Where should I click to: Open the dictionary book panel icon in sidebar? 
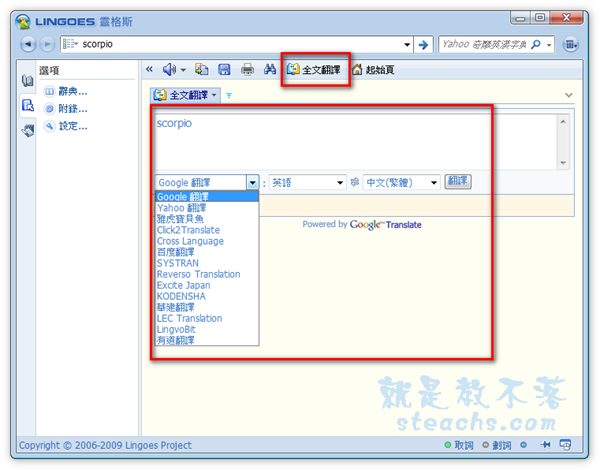[x=28, y=81]
